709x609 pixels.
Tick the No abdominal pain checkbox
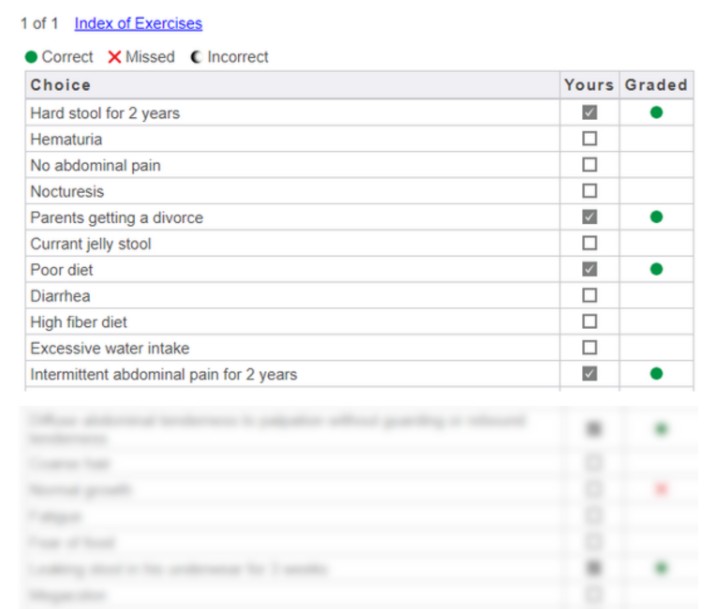click(x=590, y=165)
